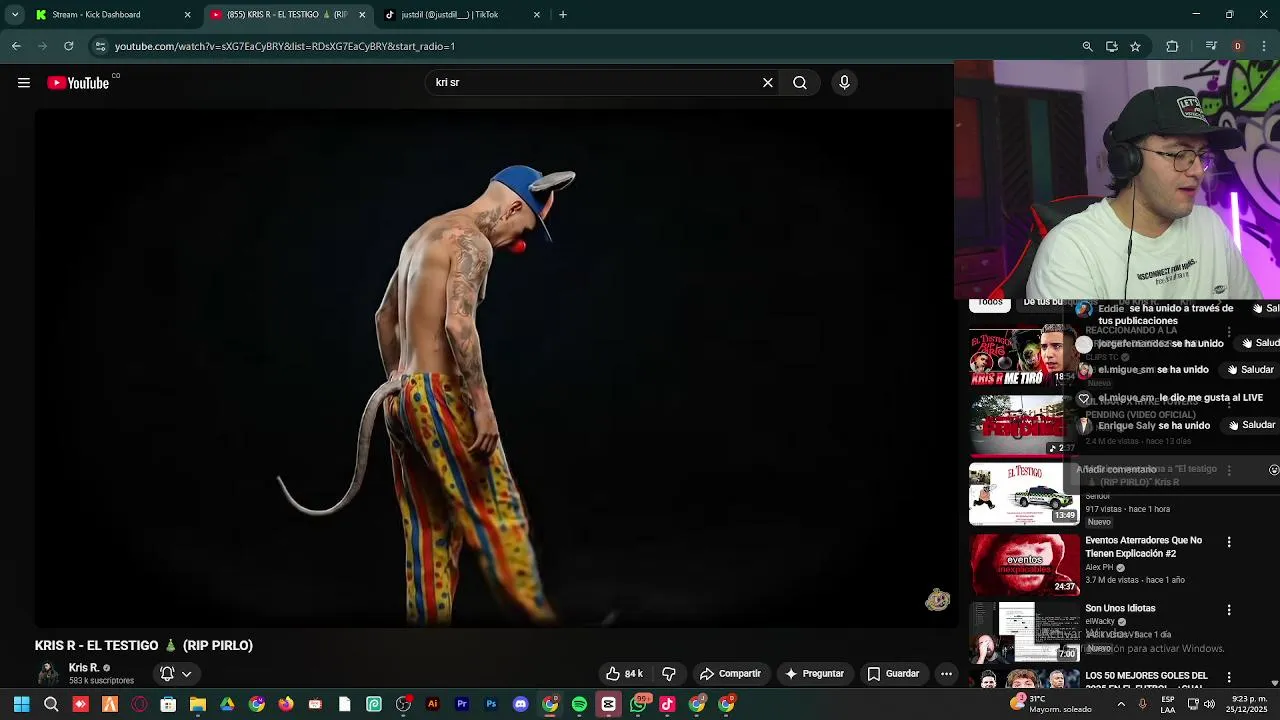Open CapCut from taskbar

pos(608,705)
